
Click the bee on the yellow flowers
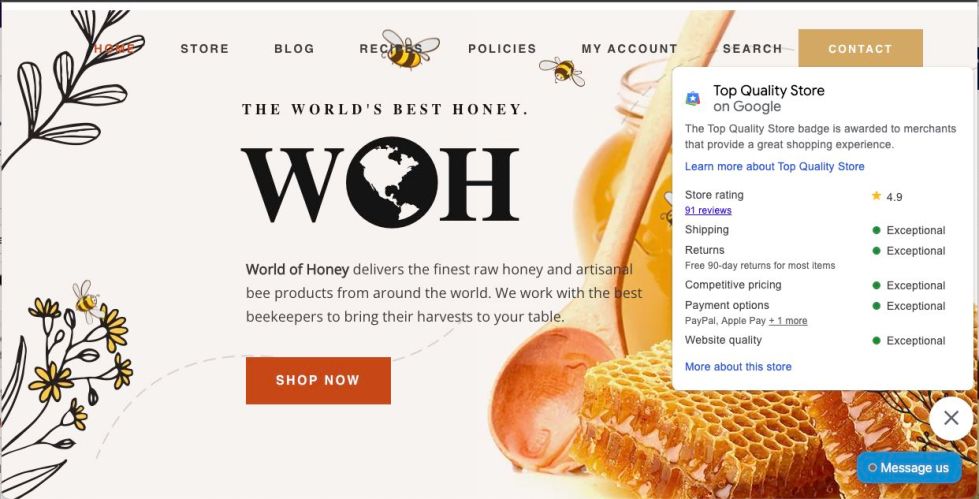pos(85,300)
